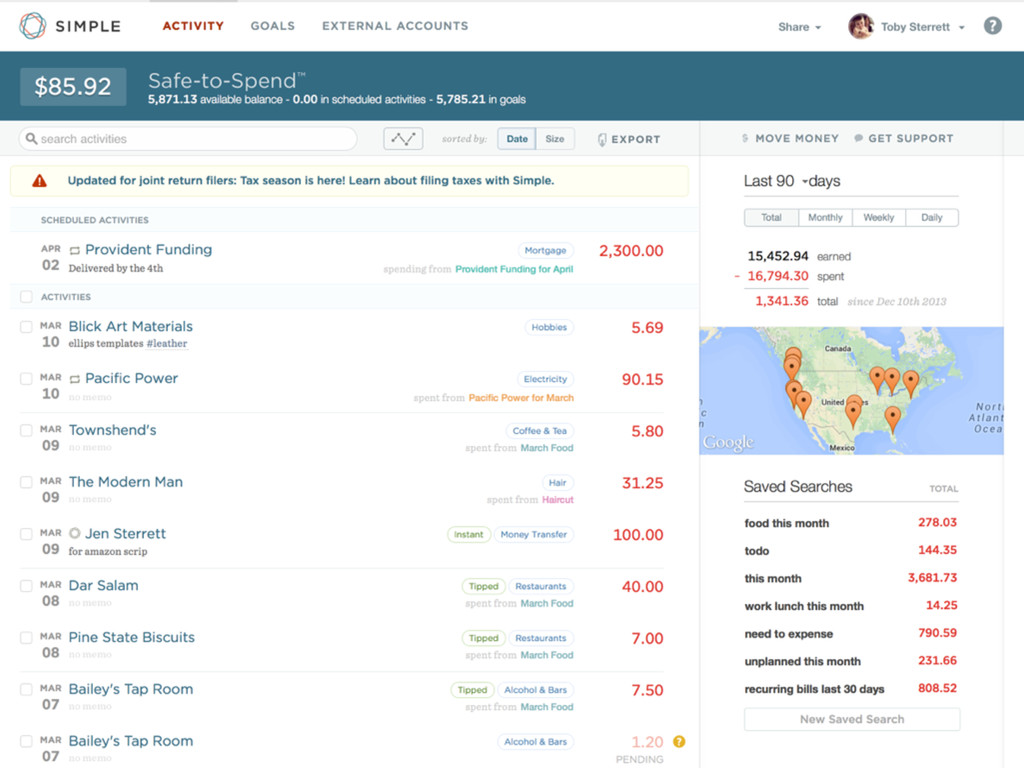Open the Goals tab
Screen dimensions: 1024x768
(x=272, y=26)
